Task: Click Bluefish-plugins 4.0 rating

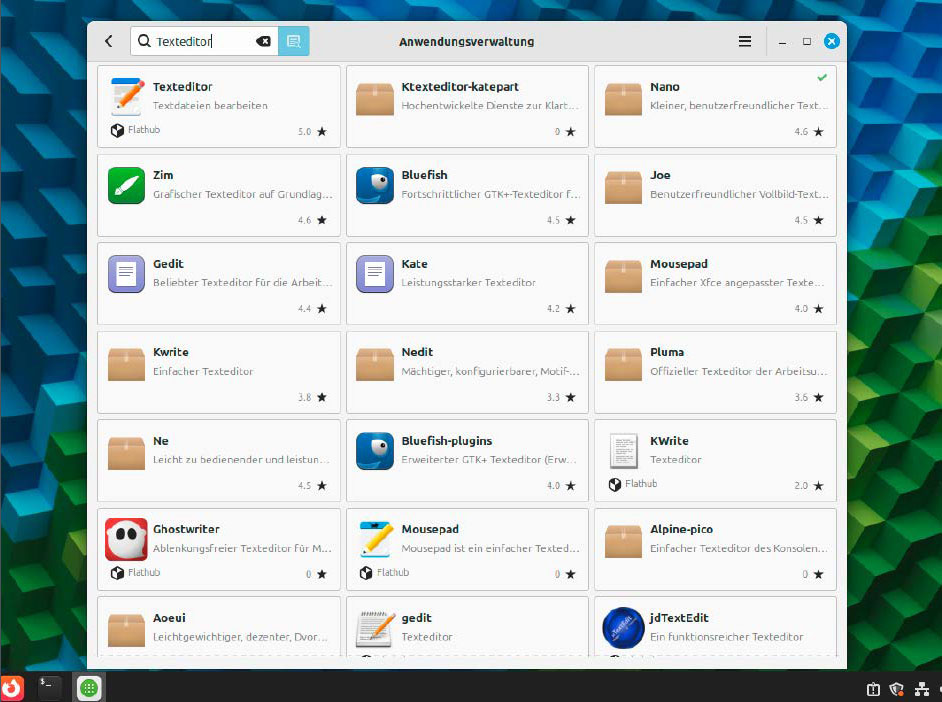Action: pos(561,485)
